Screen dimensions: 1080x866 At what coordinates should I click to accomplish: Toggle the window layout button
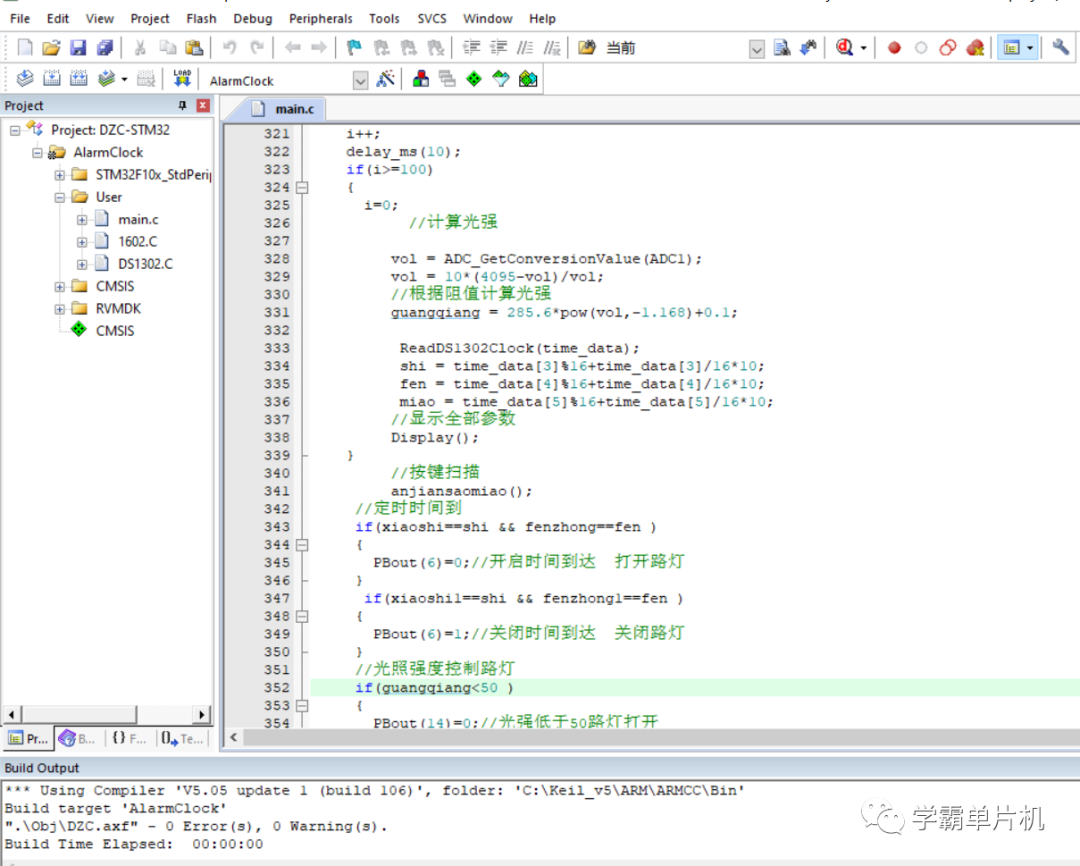(1011, 48)
